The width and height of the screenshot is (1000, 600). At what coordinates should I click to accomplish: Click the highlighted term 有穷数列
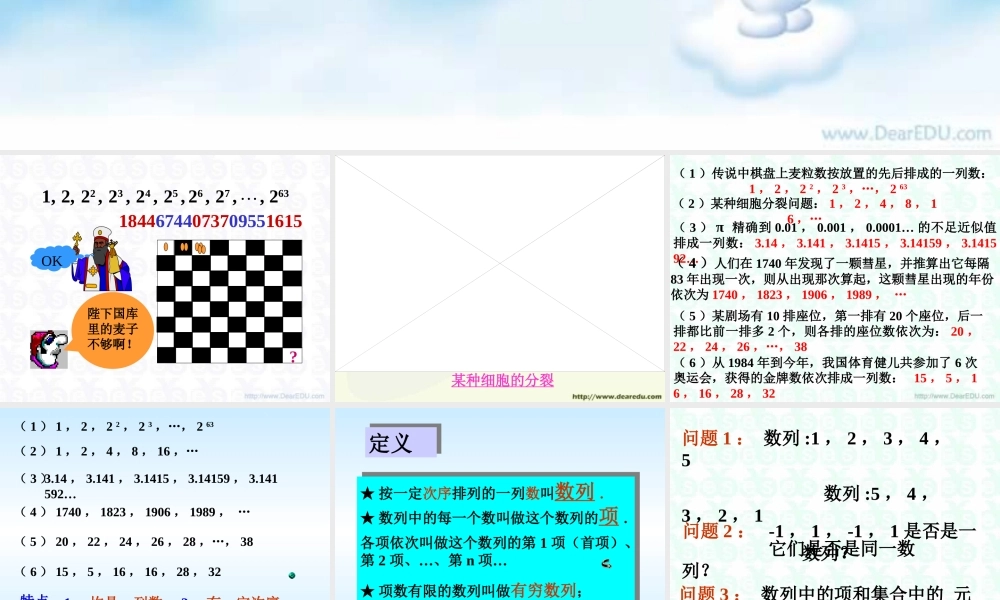543,590
